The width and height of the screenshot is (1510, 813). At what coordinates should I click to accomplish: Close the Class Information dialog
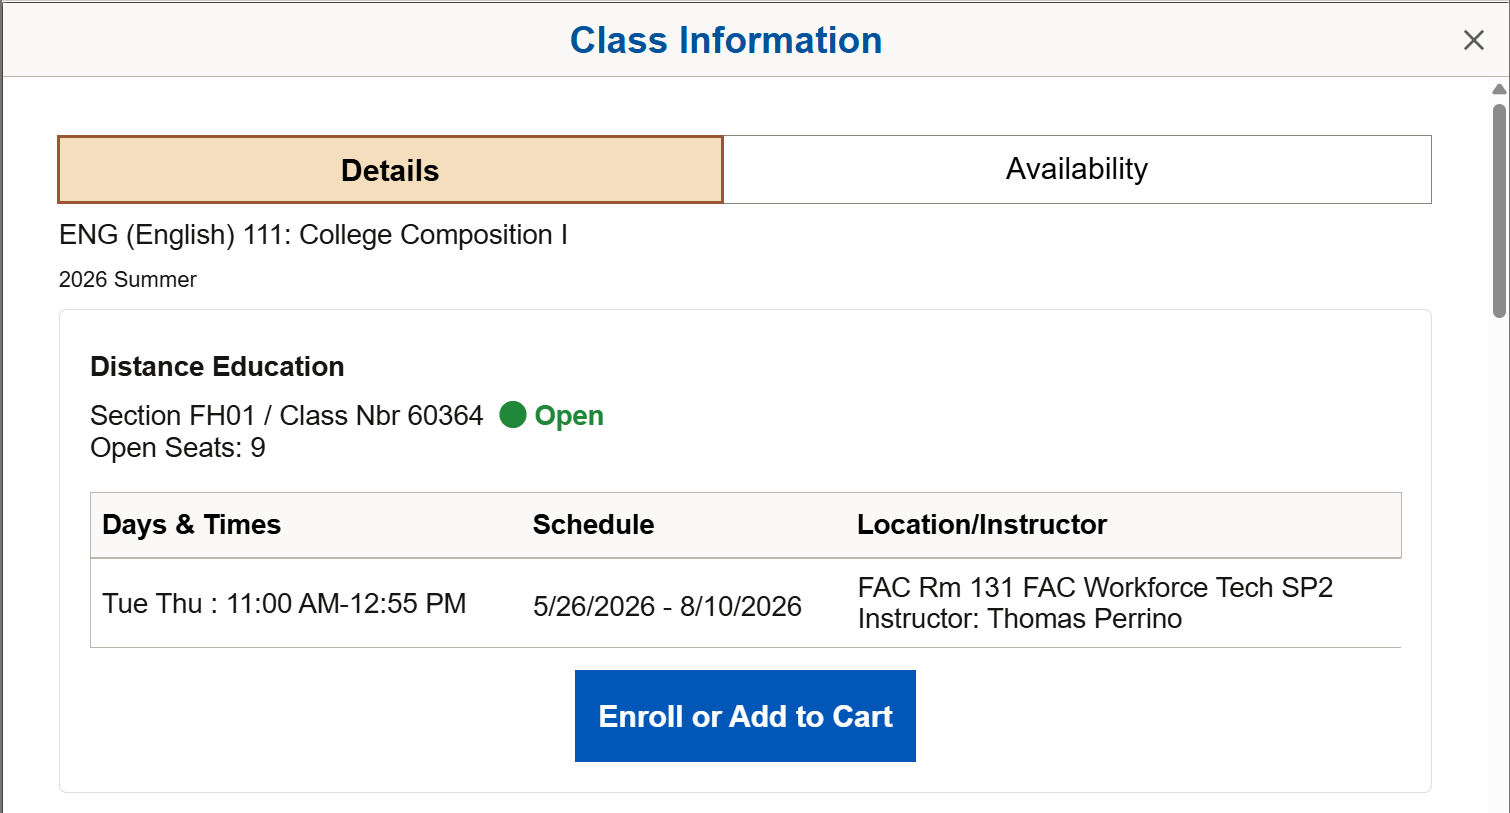pyautogui.click(x=1474, y=40)
